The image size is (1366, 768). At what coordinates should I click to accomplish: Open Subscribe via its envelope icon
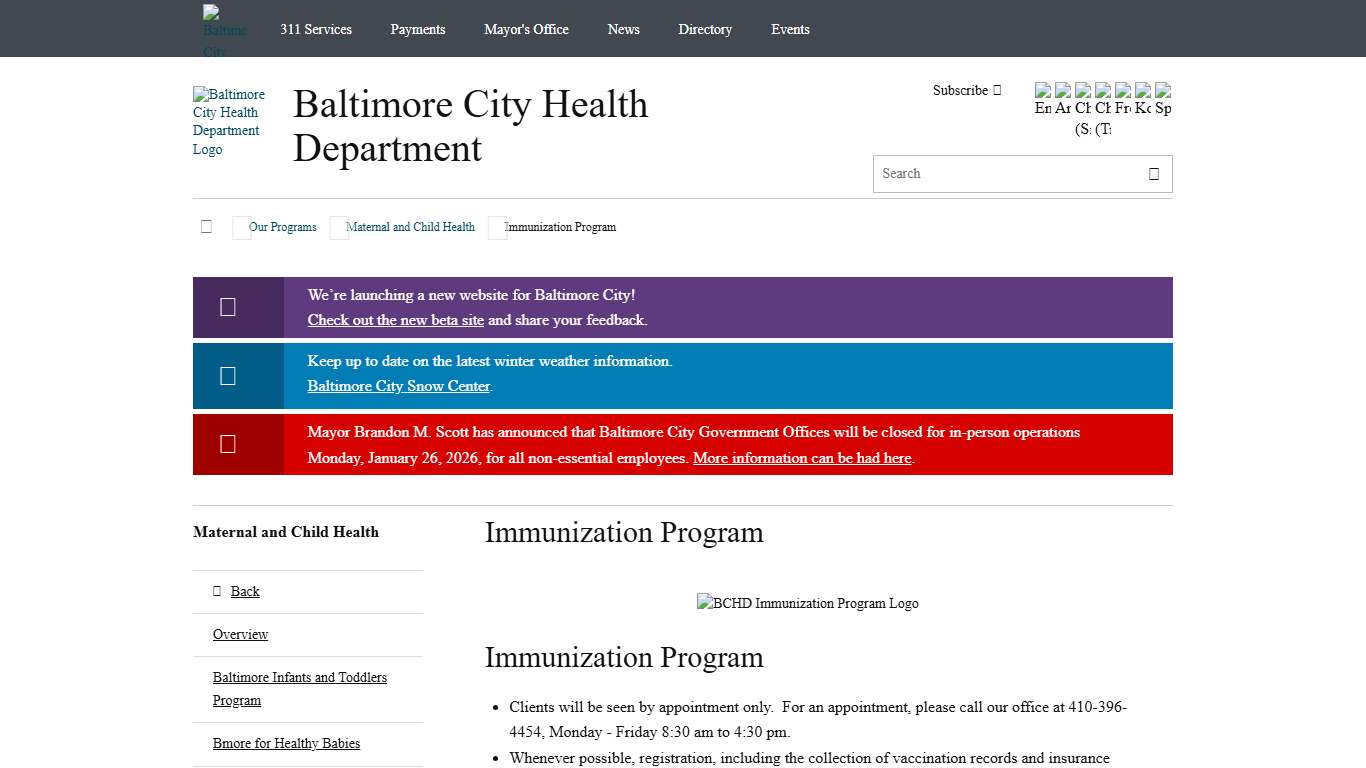(997, 90)
